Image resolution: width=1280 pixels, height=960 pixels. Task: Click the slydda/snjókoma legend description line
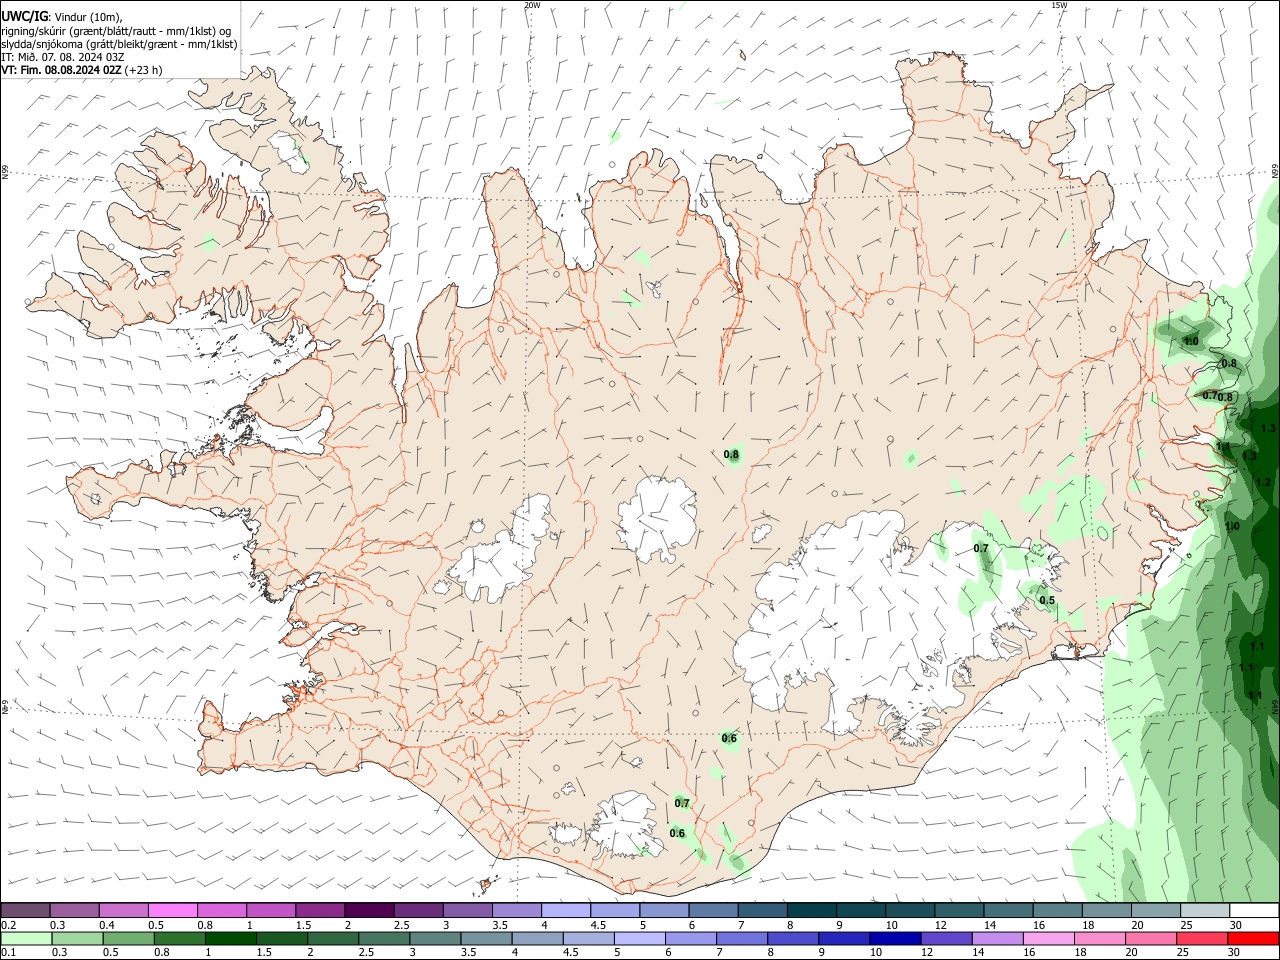(x=119, y=44)
